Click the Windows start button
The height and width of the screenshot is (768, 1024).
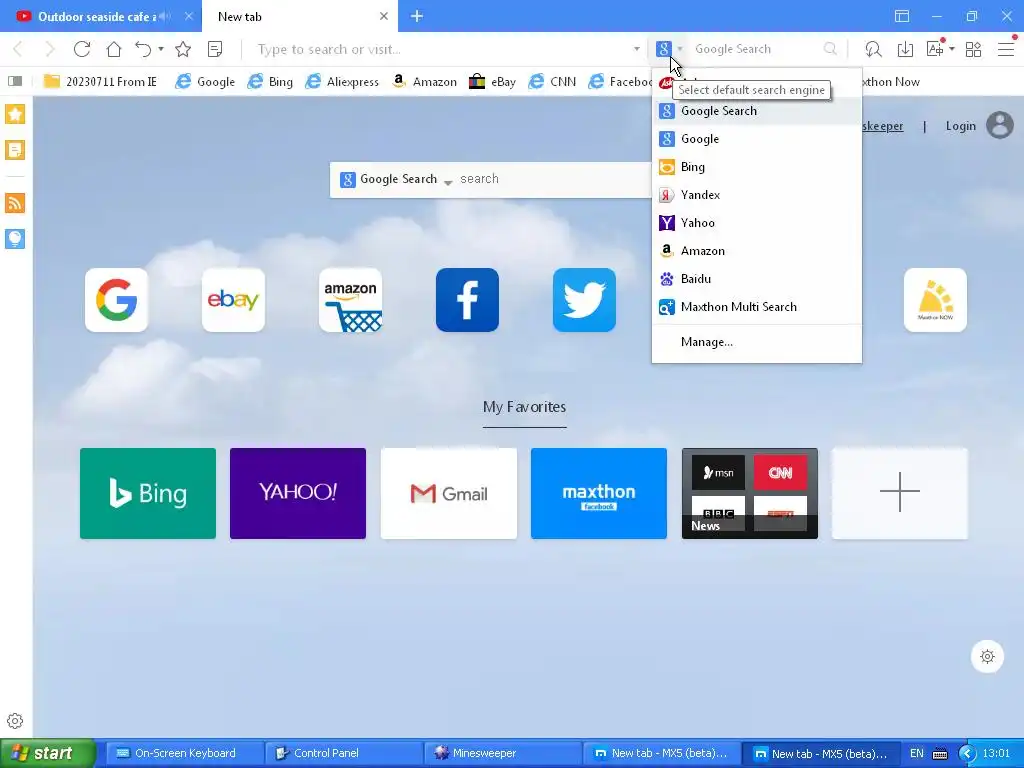click(x=48, y=753)
